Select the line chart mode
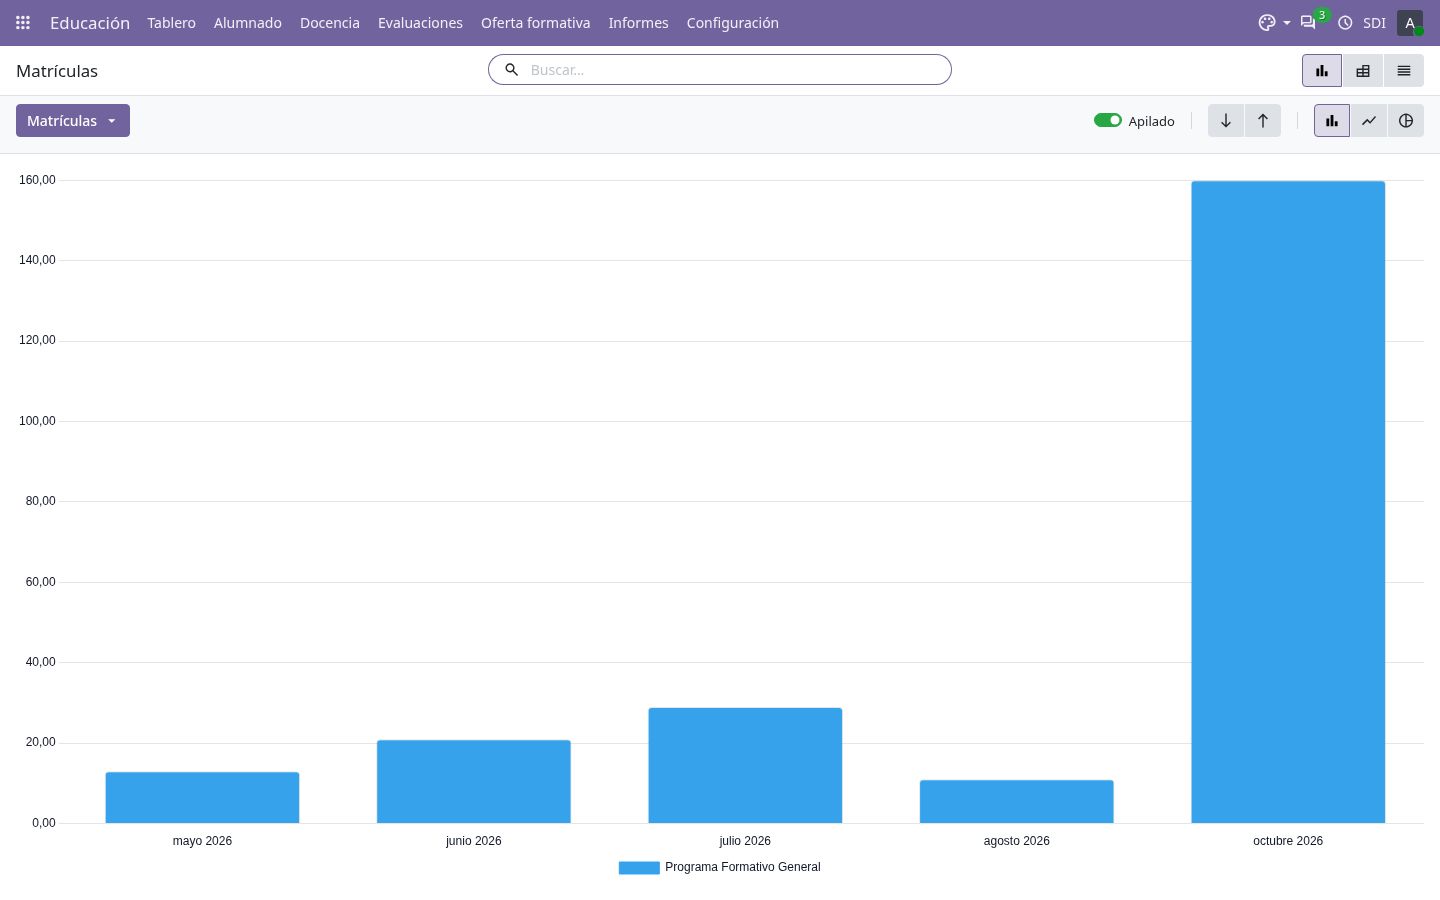Image resolution: width=1440 pixels, height=900 pixels. pos(1369,121)
